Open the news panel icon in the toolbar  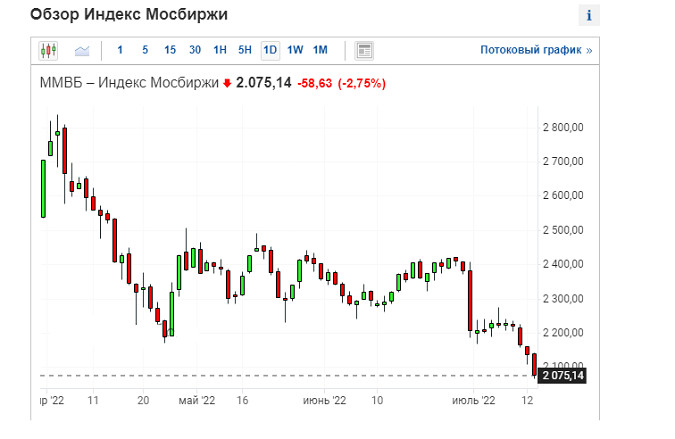point(364,50)
